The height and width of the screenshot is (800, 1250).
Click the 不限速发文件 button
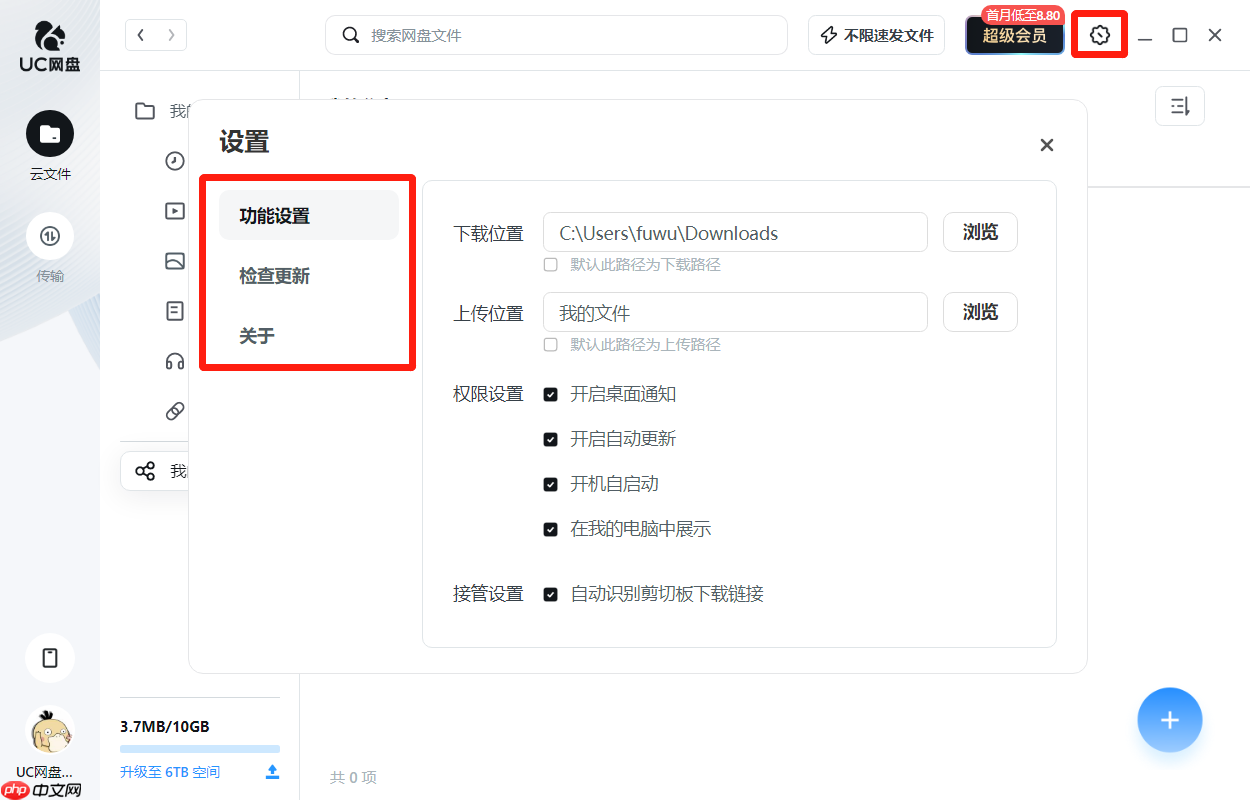tap(876, 35)
